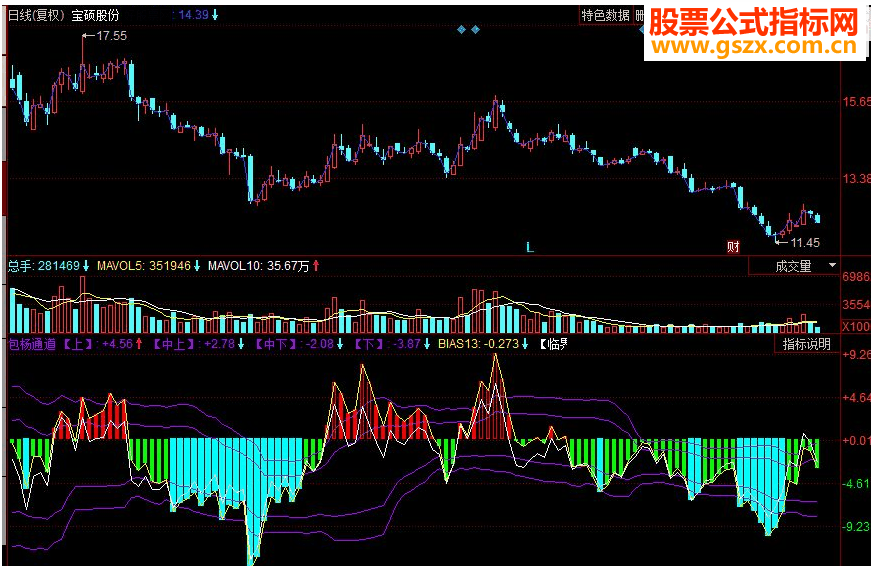Click the X100 volume unit label

(857, 327)
